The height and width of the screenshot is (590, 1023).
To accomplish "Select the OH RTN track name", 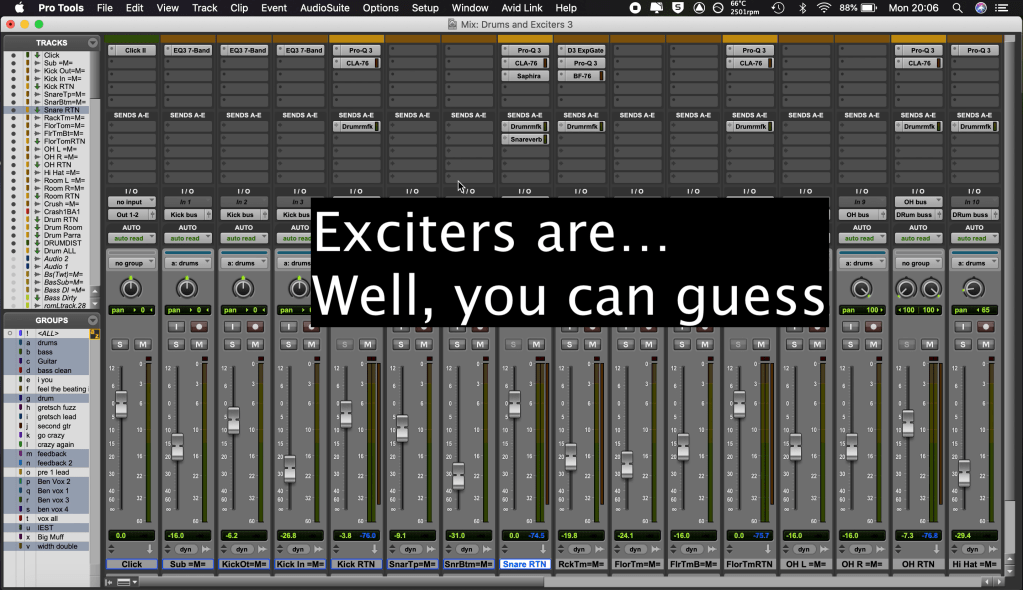I will tap(919, 564).
